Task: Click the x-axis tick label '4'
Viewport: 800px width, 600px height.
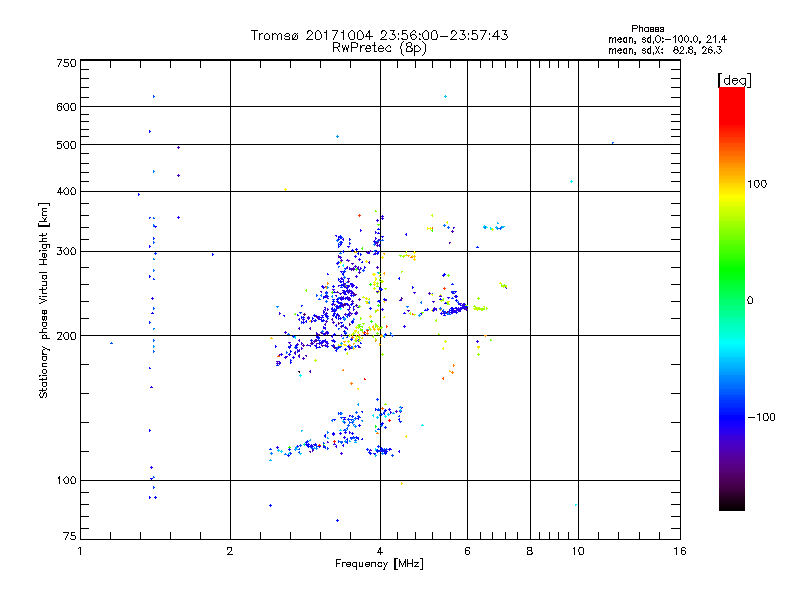Action: coord(380,551)
